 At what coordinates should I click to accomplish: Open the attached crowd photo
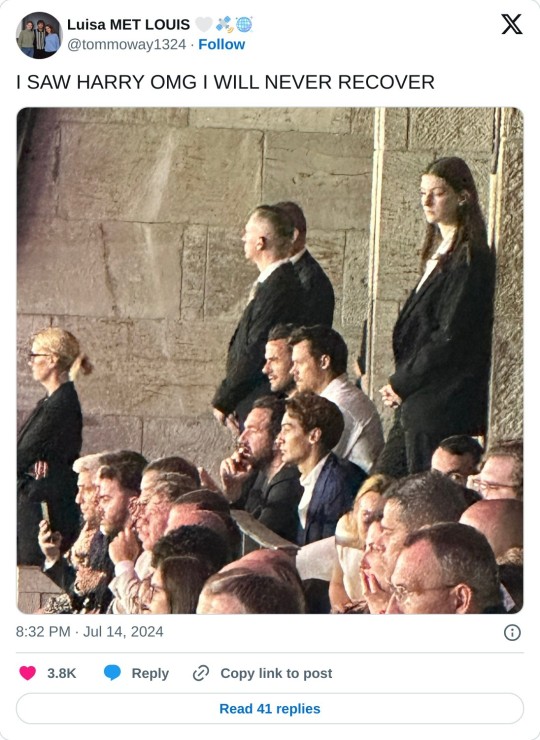pos(270,361)
